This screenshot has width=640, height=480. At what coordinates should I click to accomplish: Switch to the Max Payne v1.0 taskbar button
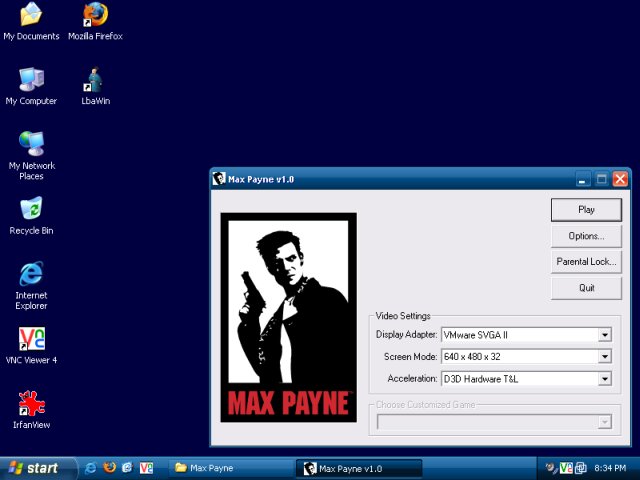pos(358,469)
